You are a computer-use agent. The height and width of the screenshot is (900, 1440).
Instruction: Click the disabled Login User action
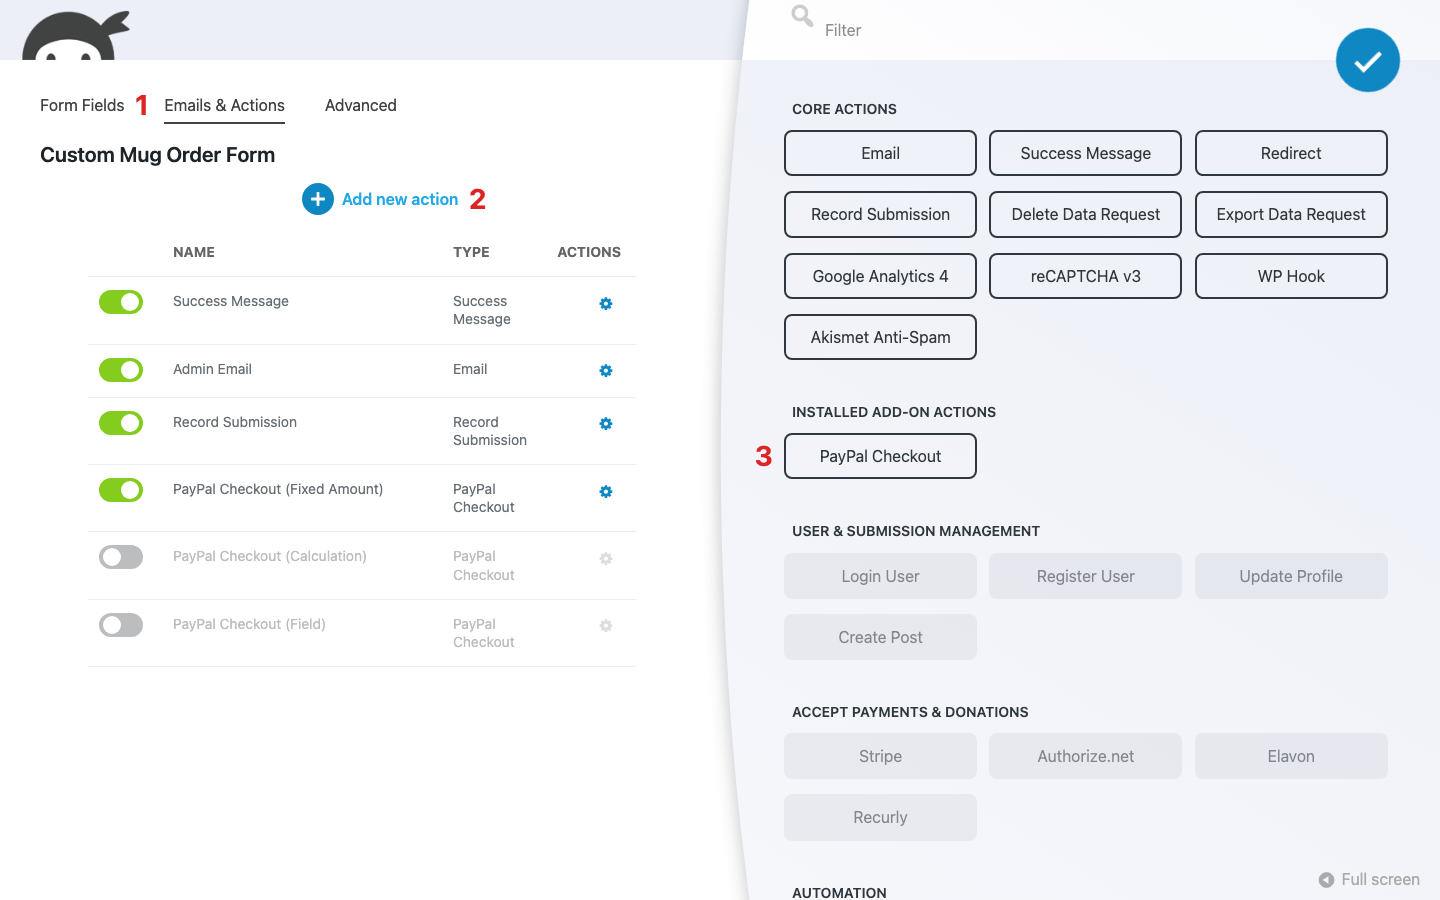pyautogui.click(x=880, y=576)
